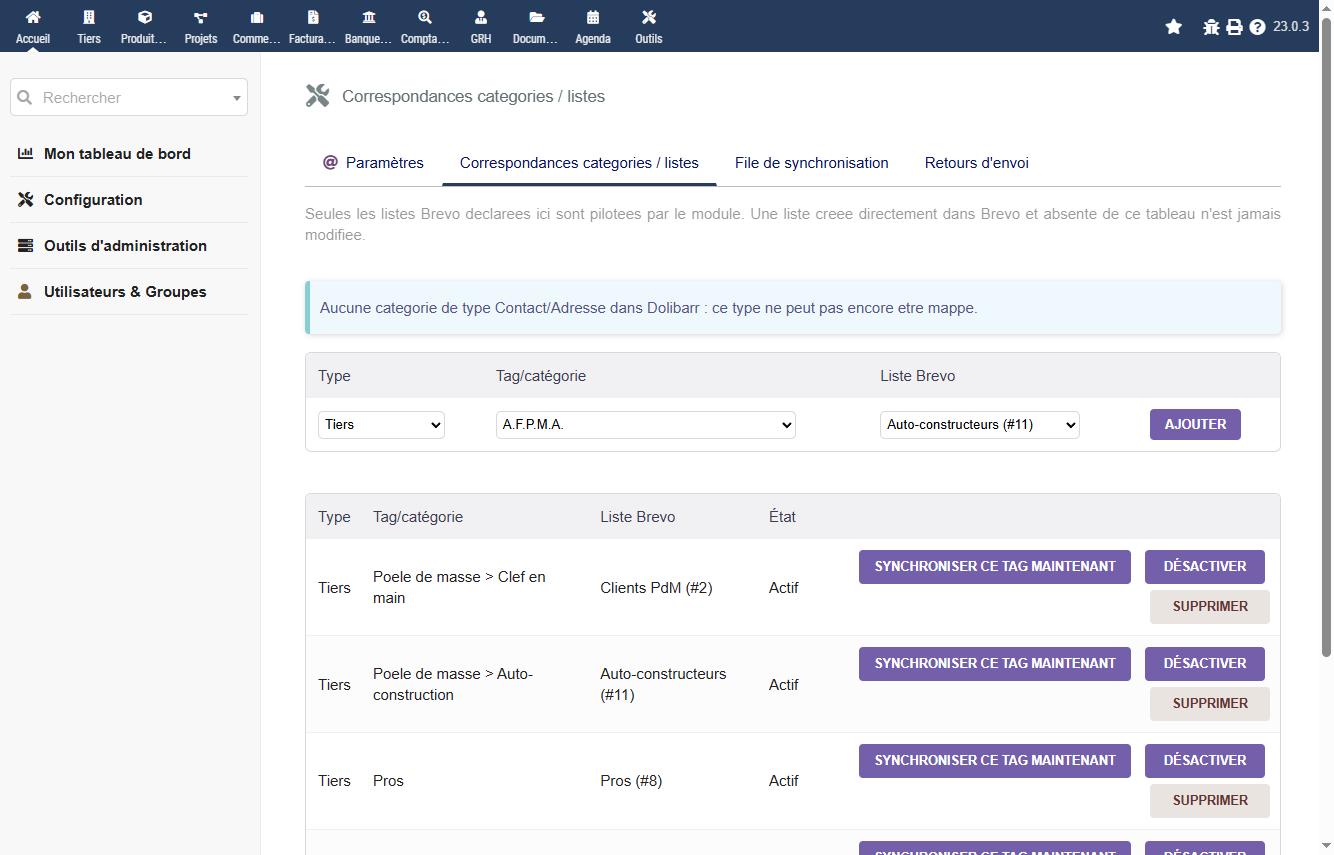Click the tools icon beside page title
This screenshot has height=855, width=1334.
click(x=318, y=96)
